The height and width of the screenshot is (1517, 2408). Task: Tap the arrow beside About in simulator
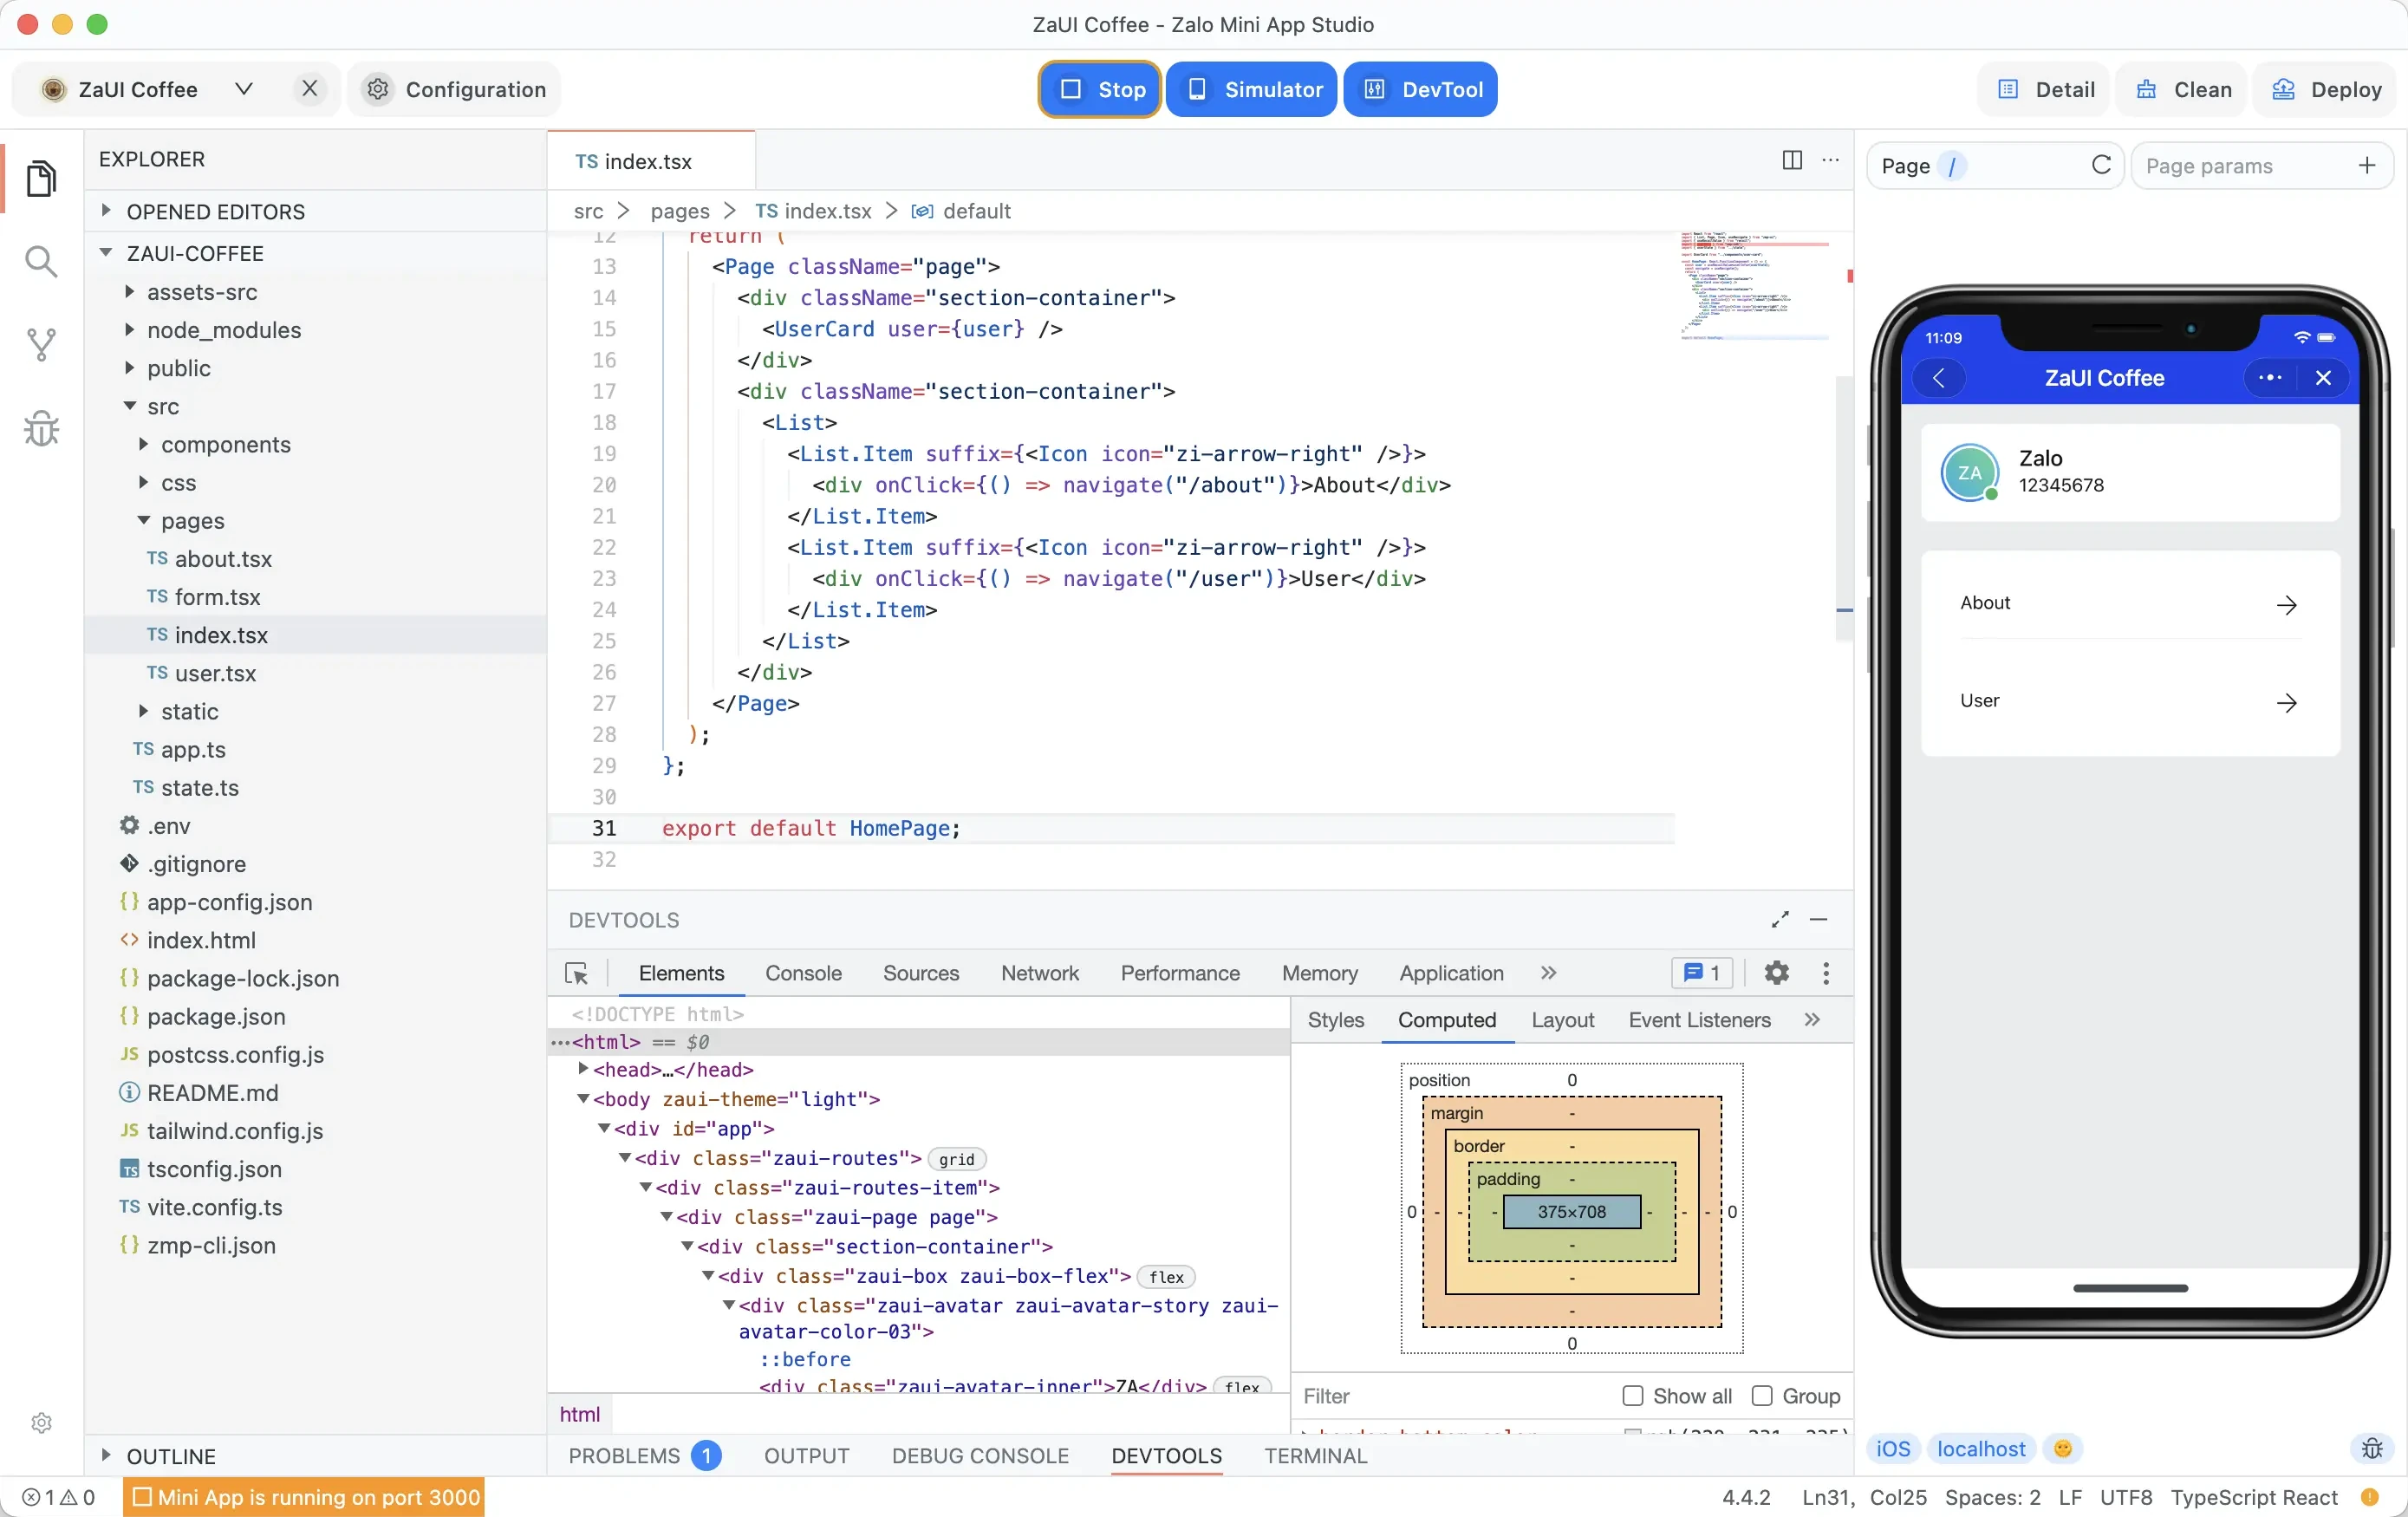tap(2286, 604)
